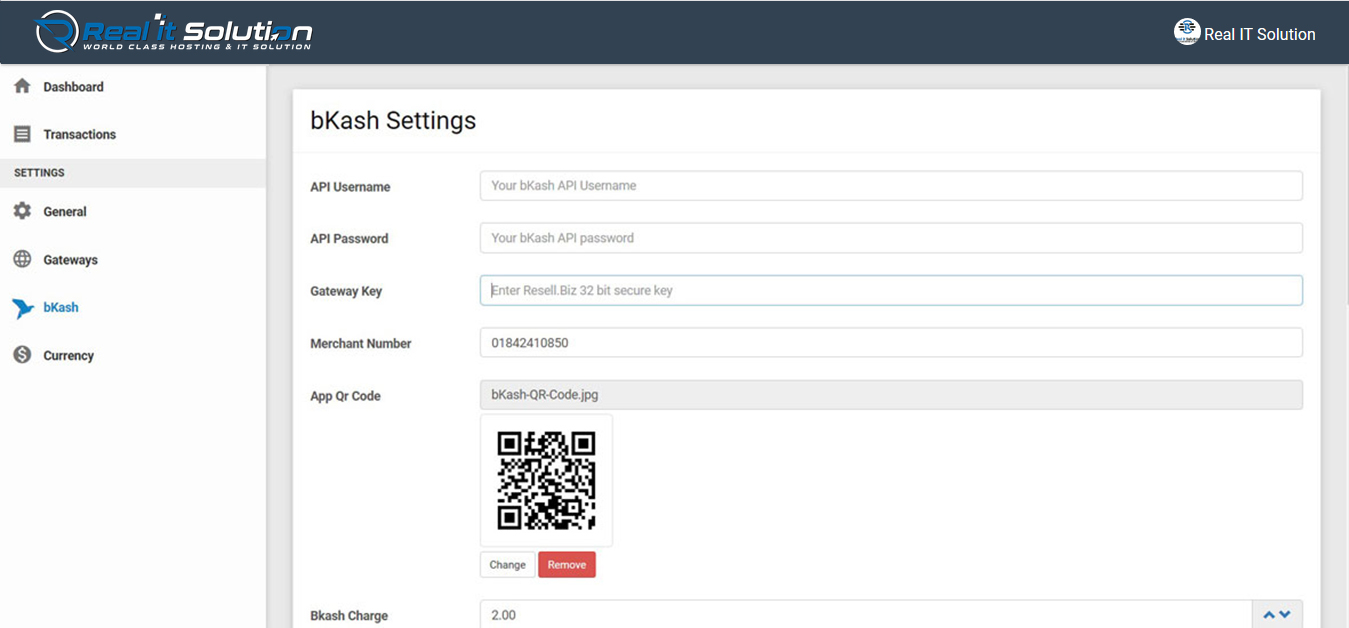Image resolution: width=1349 pixels, height=628 pixels.
Task: Click the Real IT Solution header logo
Action: (x=174, y=32)
